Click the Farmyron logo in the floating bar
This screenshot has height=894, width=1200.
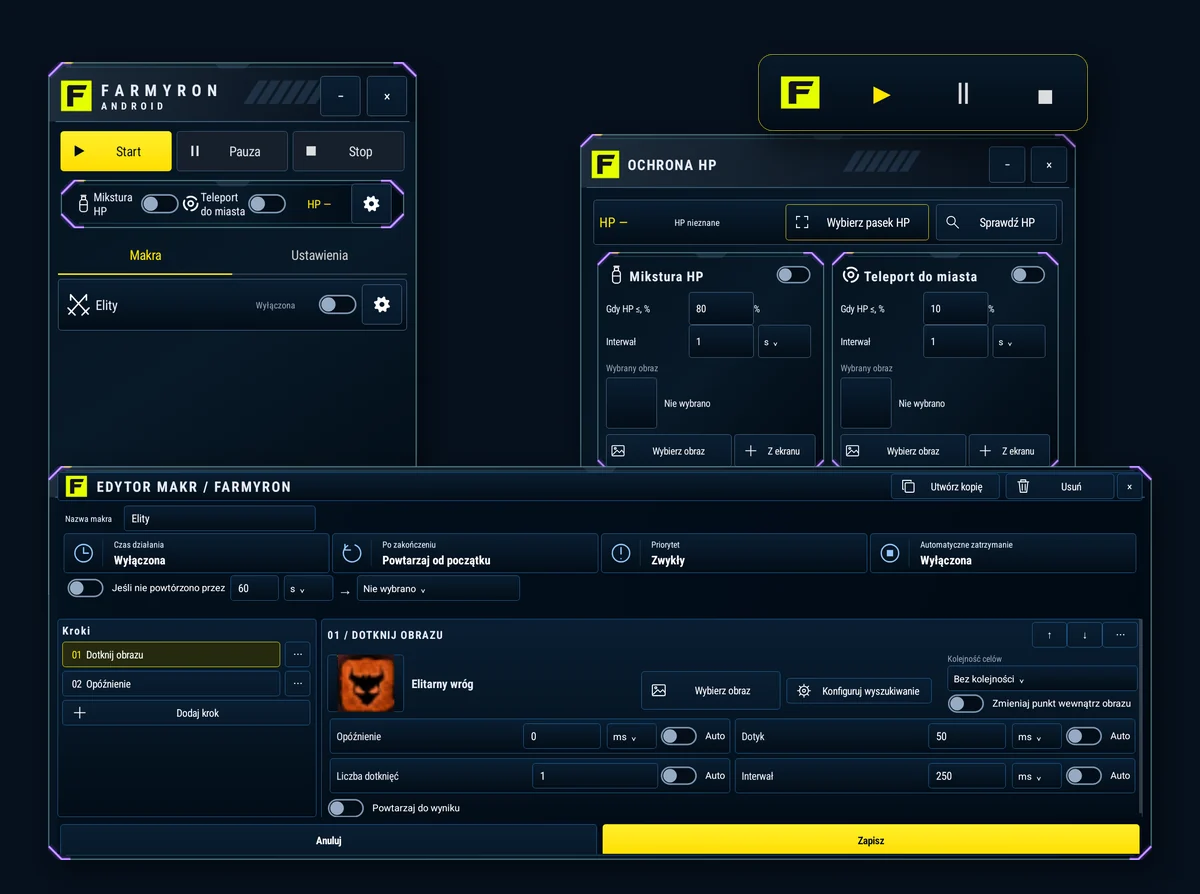coord(800,93)
